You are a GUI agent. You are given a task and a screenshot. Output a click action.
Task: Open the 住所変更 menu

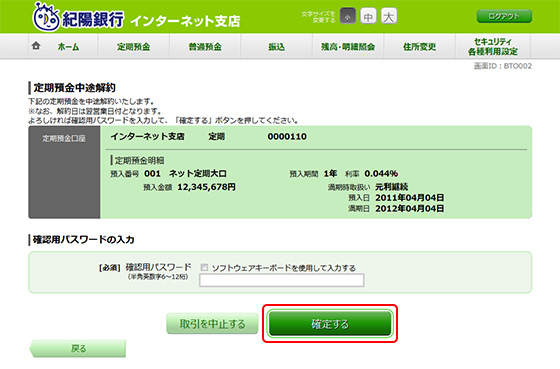tap(419, 46)
